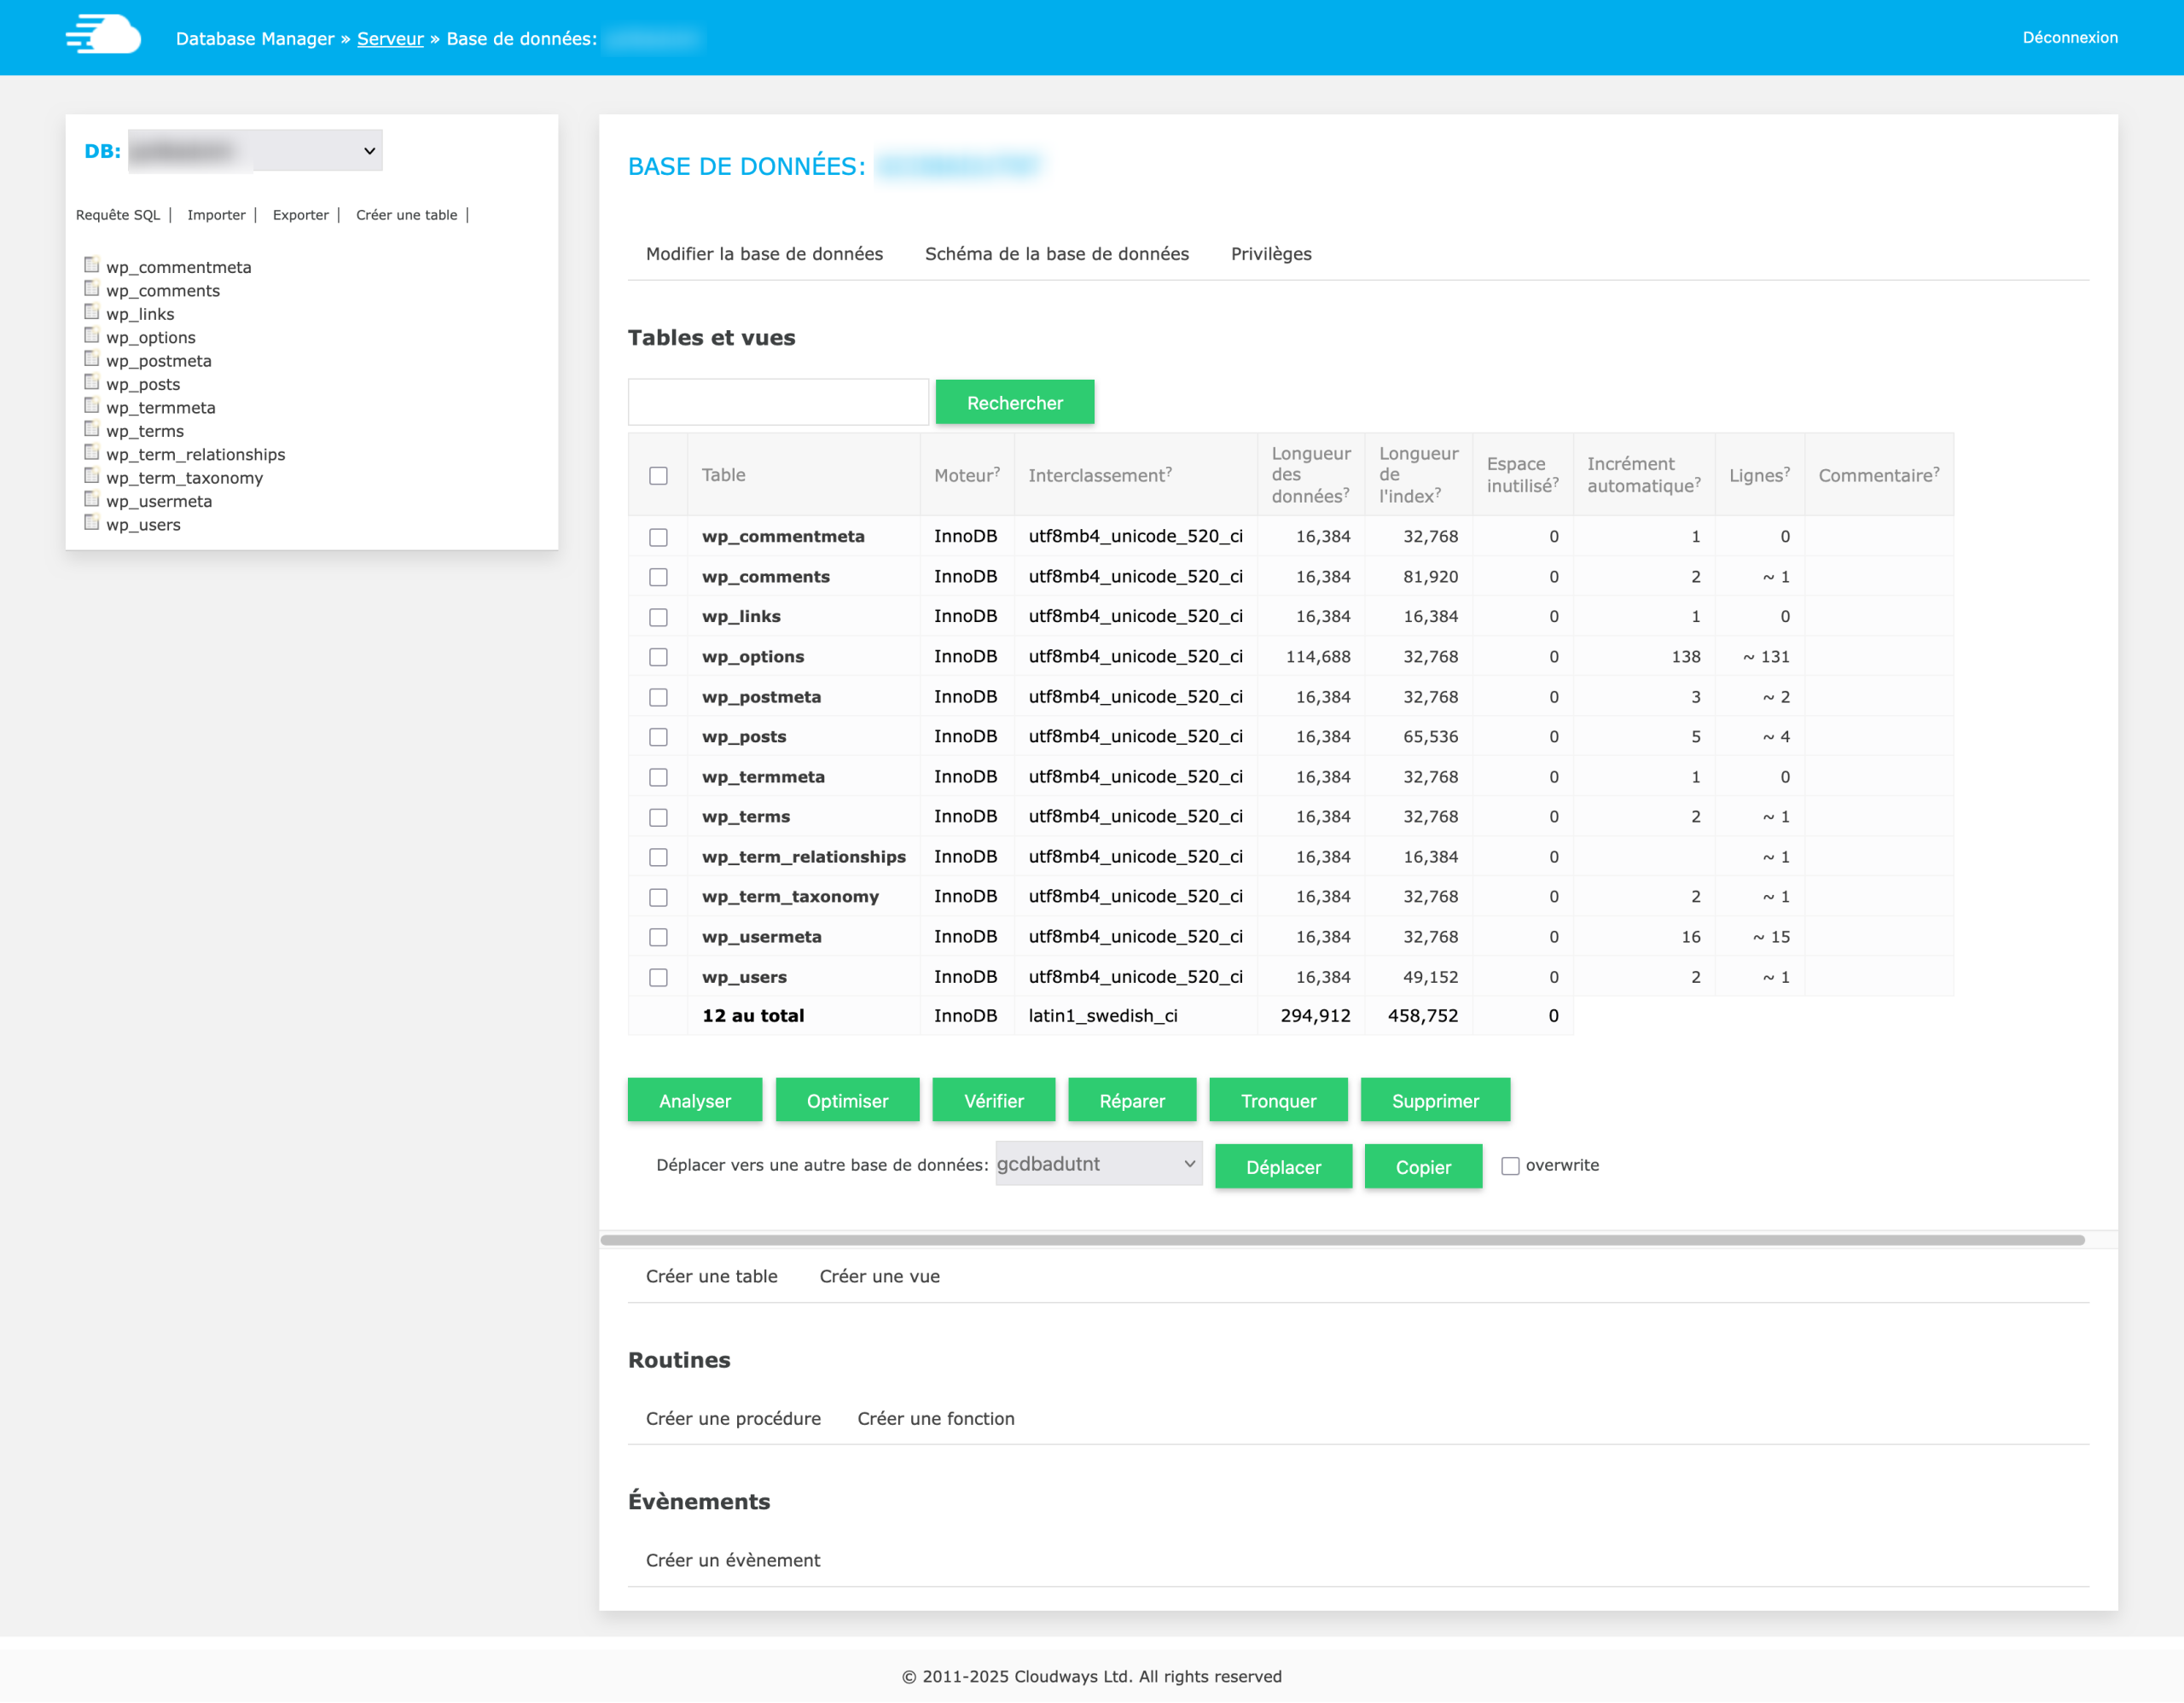
Task: Click the Moteur column header
Action: pos(966,475)
